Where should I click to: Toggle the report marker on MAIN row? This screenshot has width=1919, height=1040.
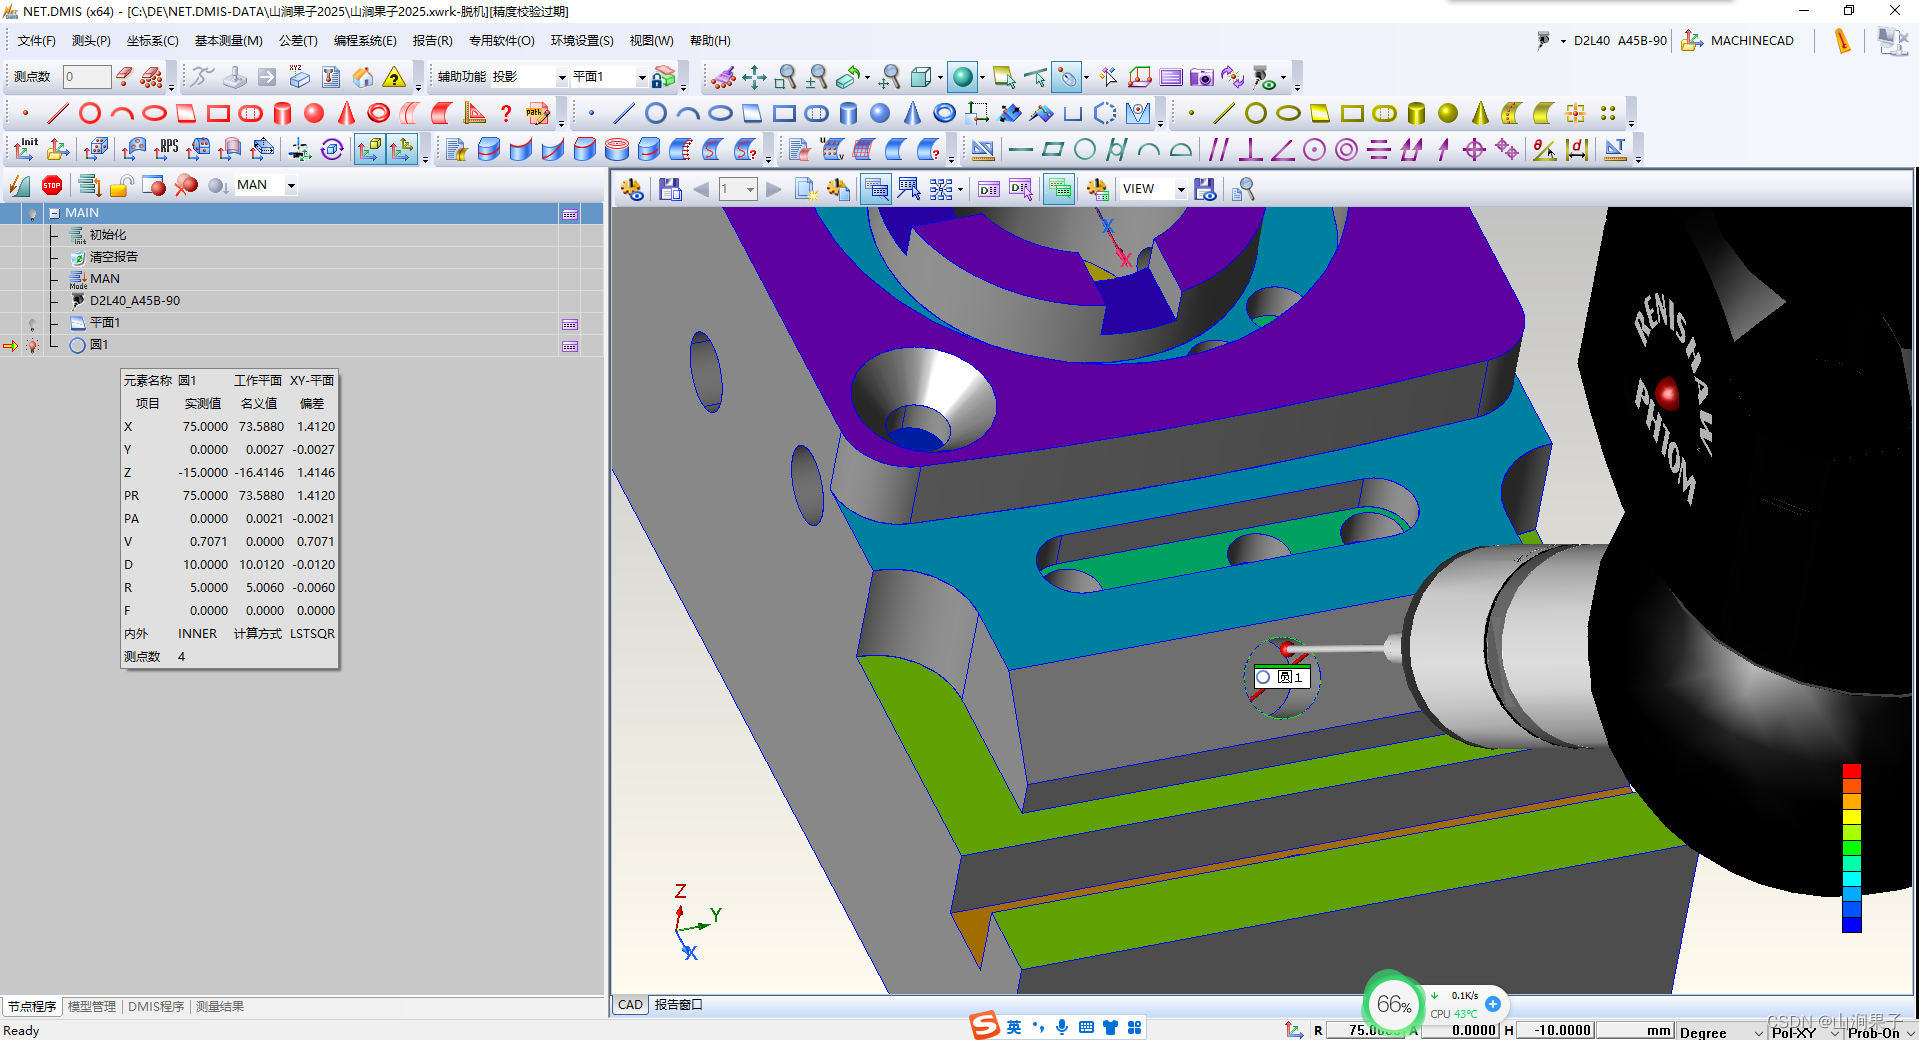coord(570,214)
